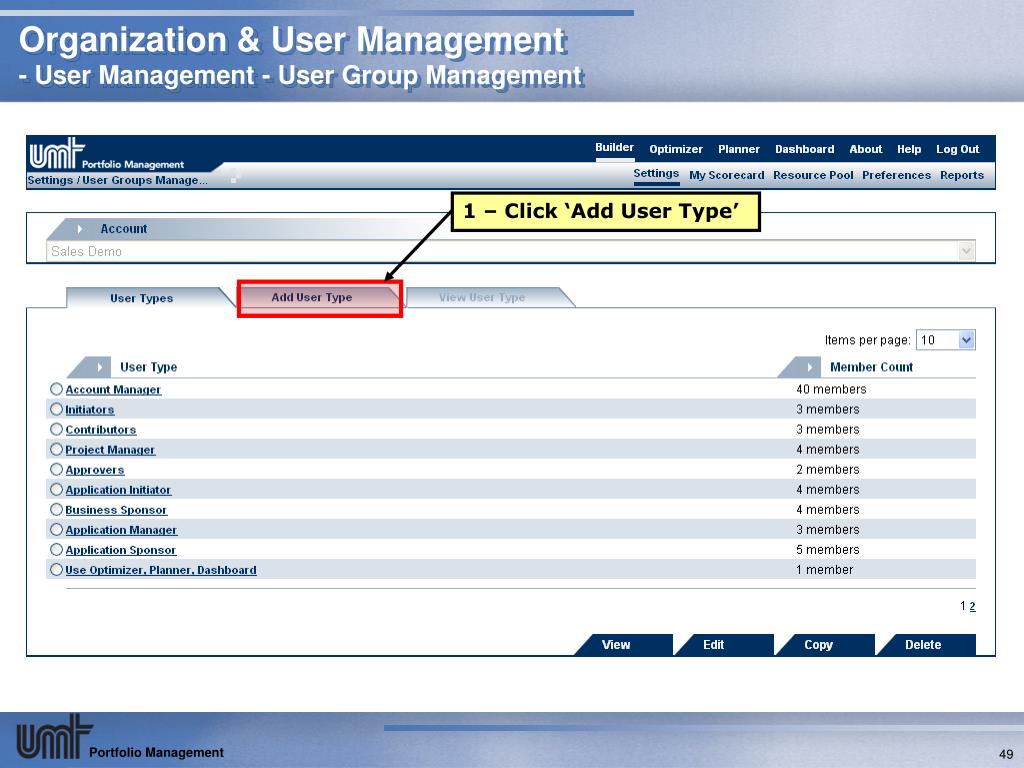
Task: Click the arrow icon beside Member Count header
Action: [x=810, y=367]
